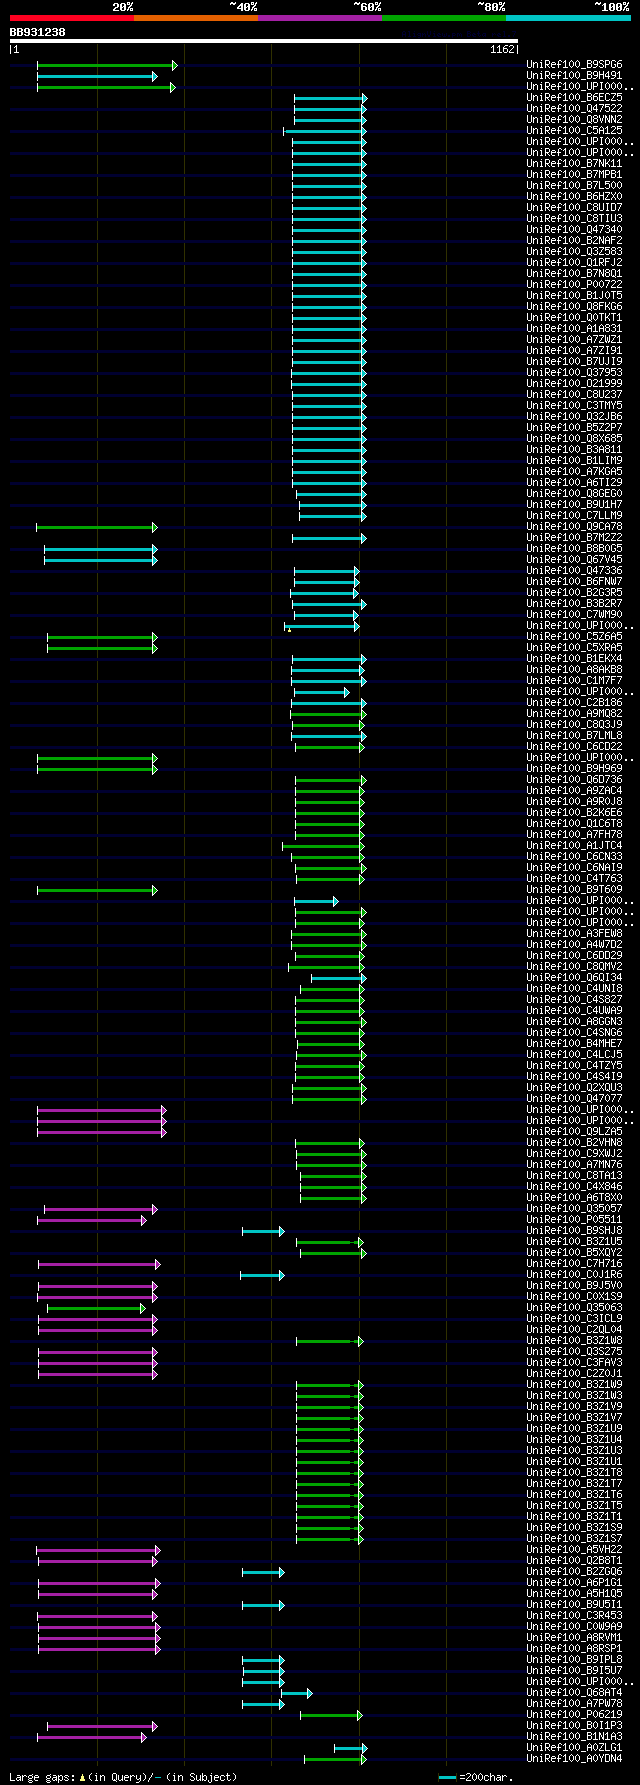Open hit UniRef100_B9H491
The width and height of the screenshot is (640, 1785).
click(x=574, y=76)
